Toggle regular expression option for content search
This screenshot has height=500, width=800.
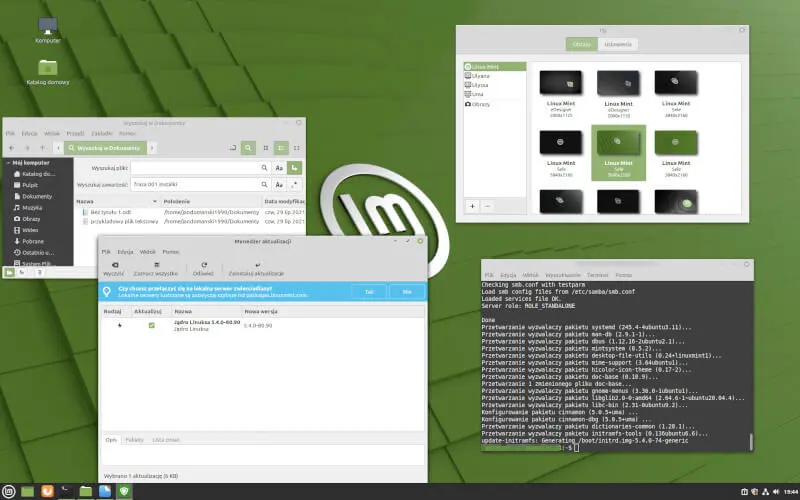[294, 185]
